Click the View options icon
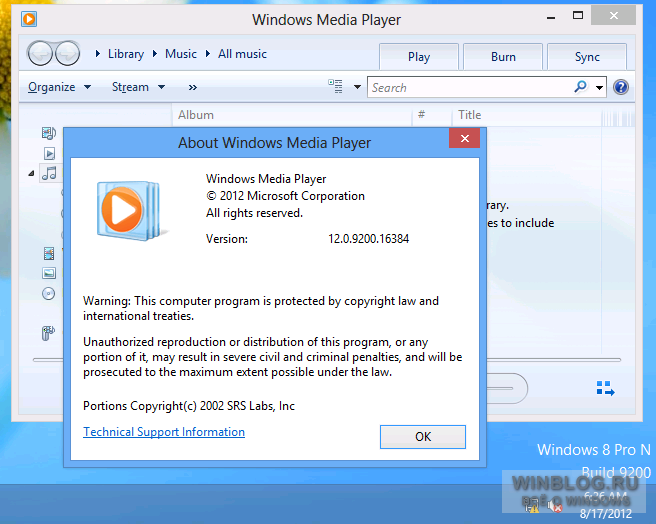This screenshot has width=656, height=524. (x=336, y=87)
